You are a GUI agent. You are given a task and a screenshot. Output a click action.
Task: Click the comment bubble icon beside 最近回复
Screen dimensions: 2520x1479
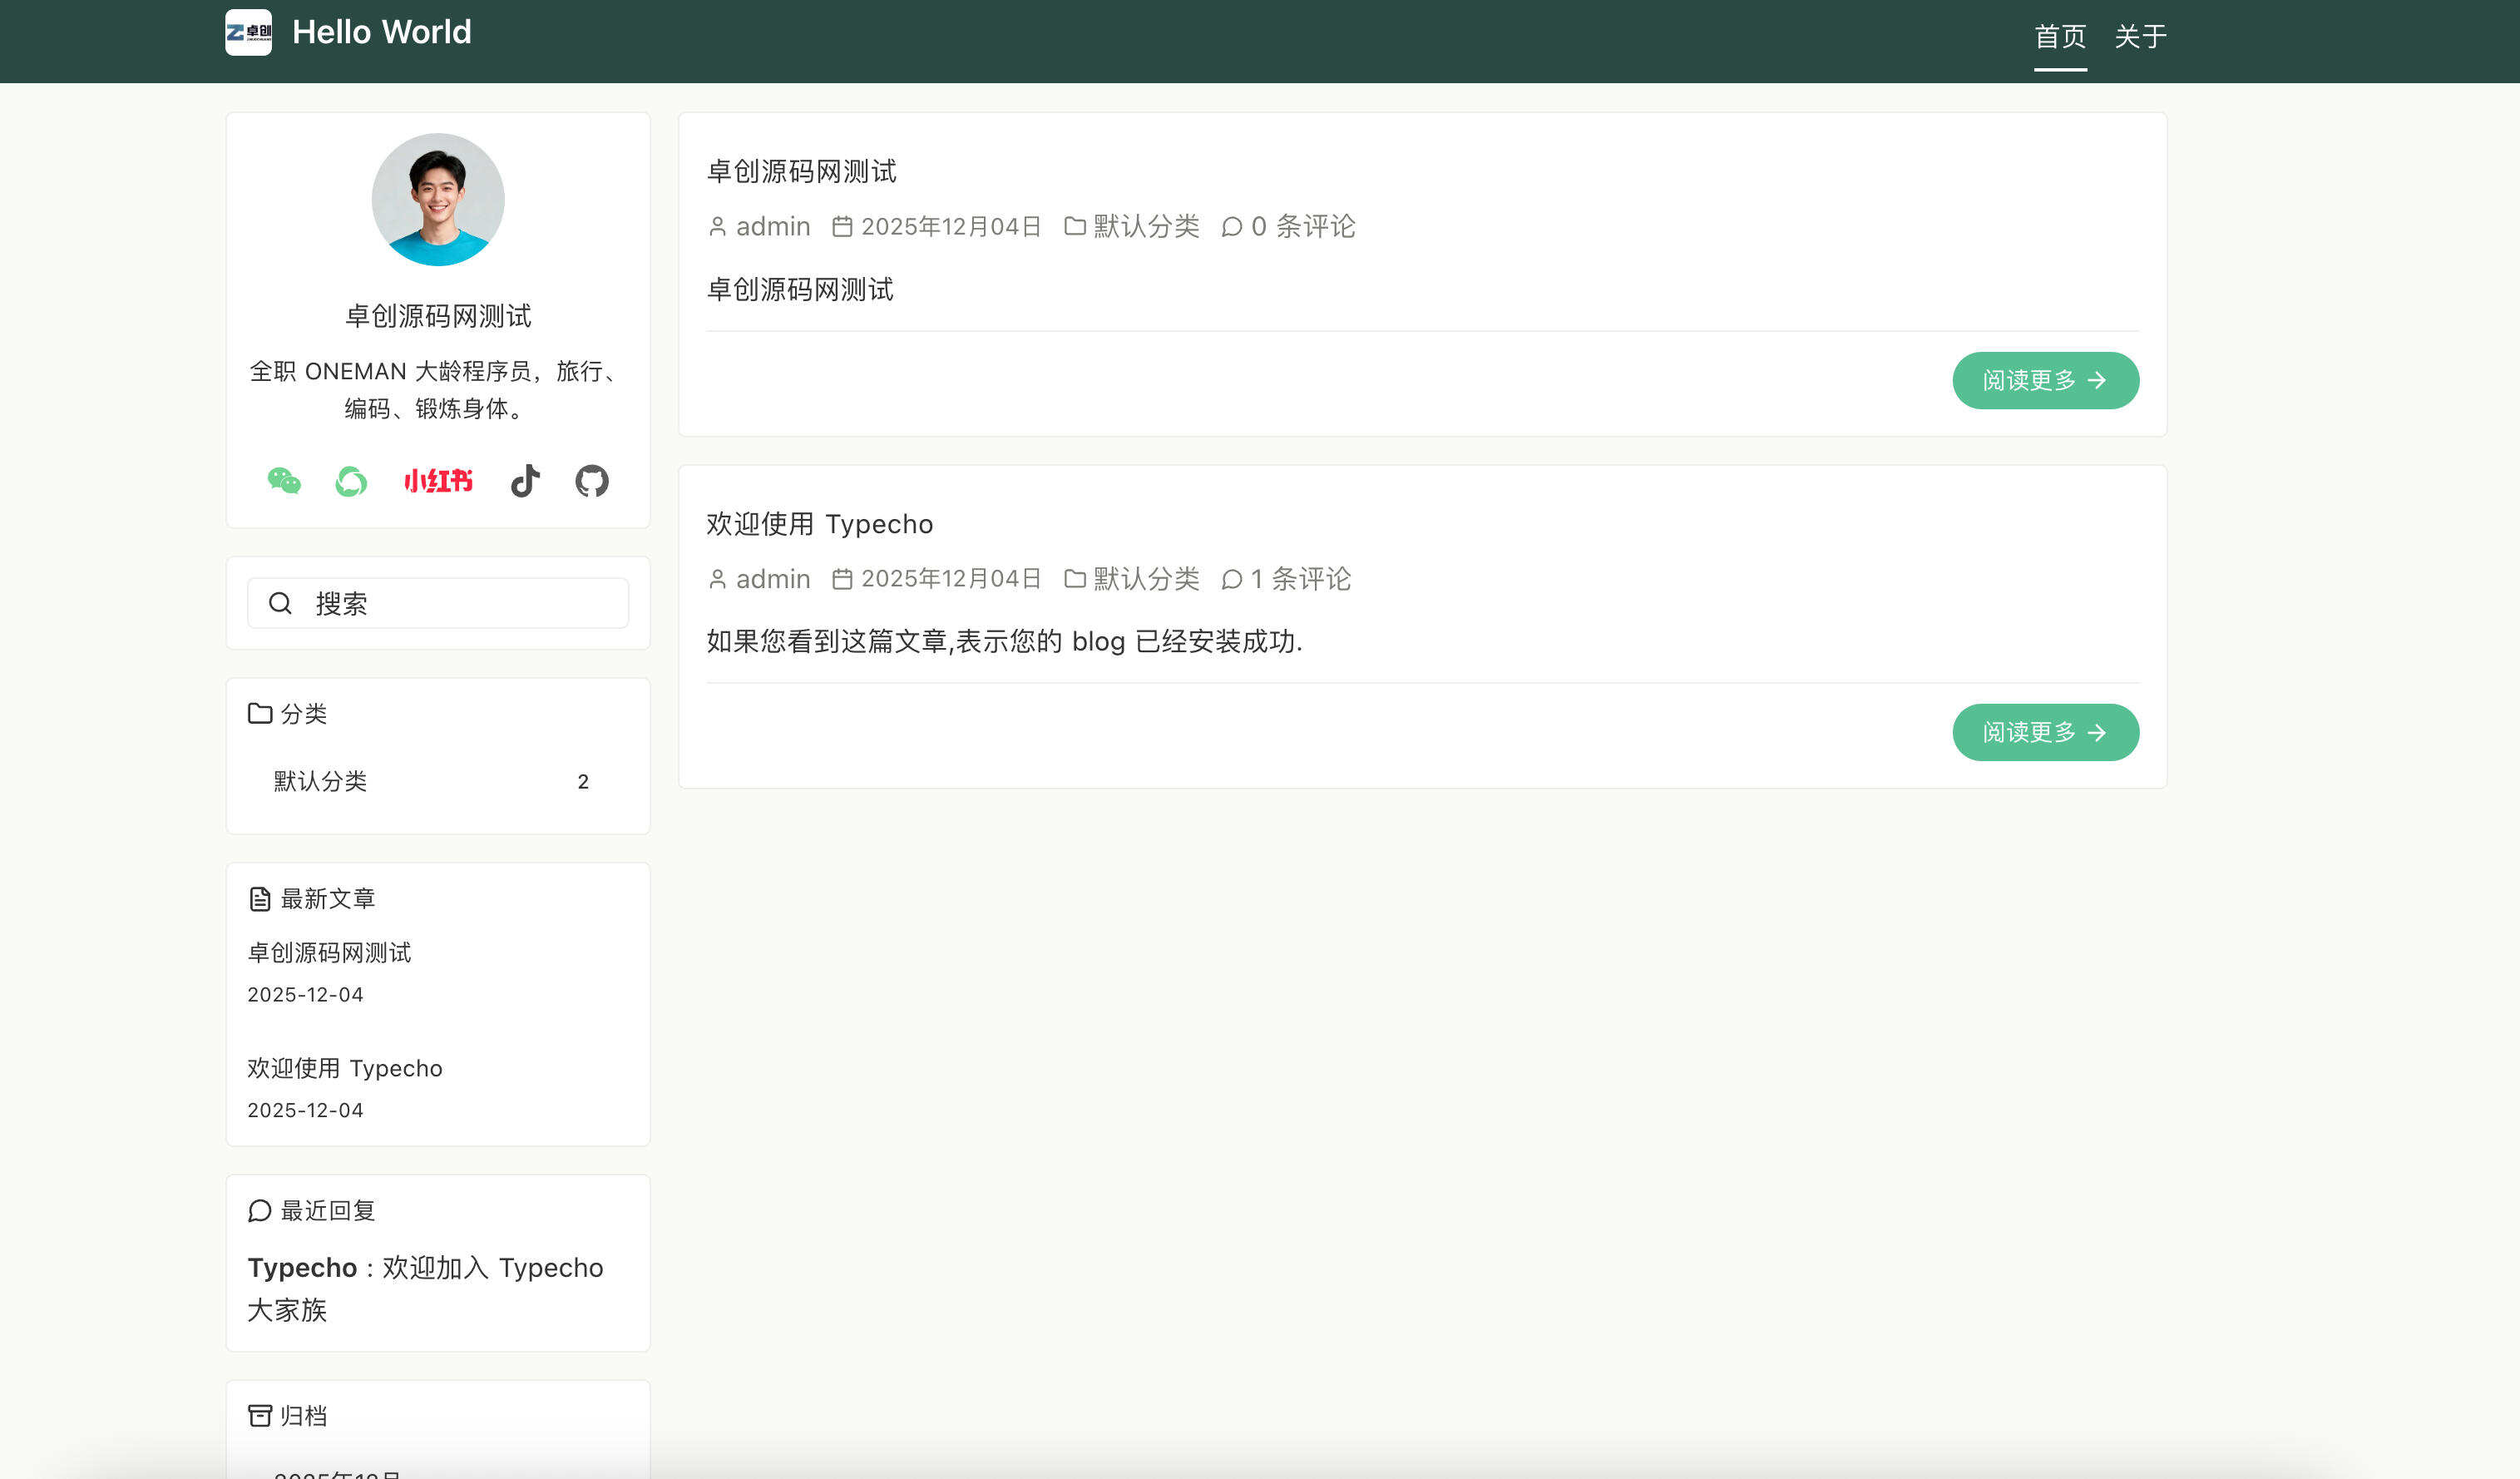259,1210
